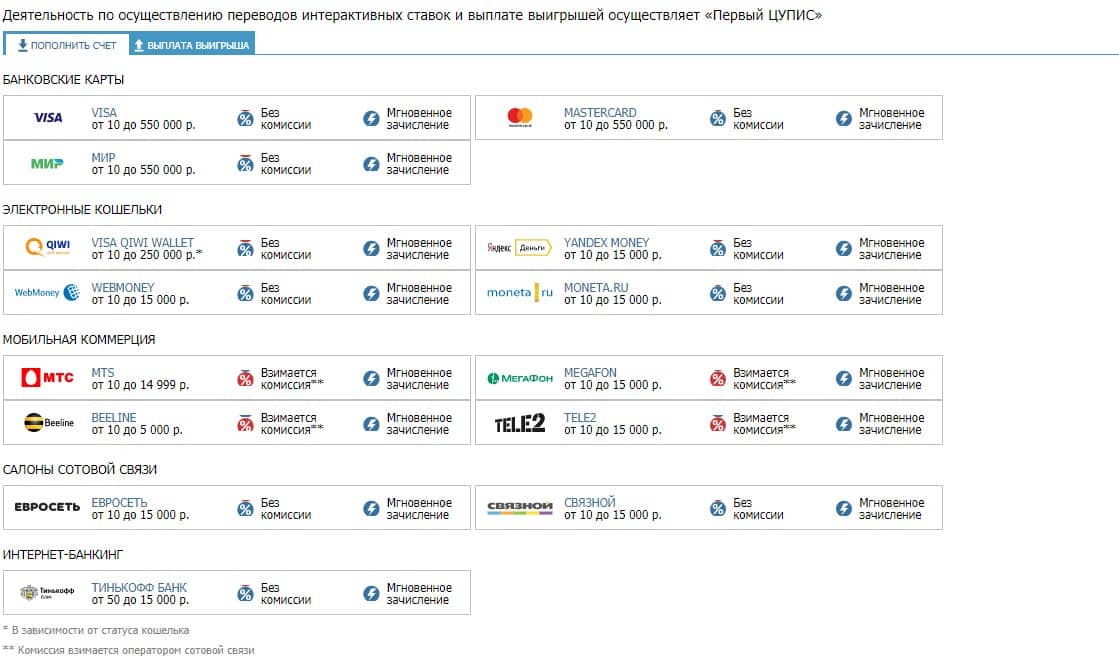Click the БАНКОВСКИЕ КАРТЫ heading
The width and height of the screenshot is (1119, 669).
63,79
